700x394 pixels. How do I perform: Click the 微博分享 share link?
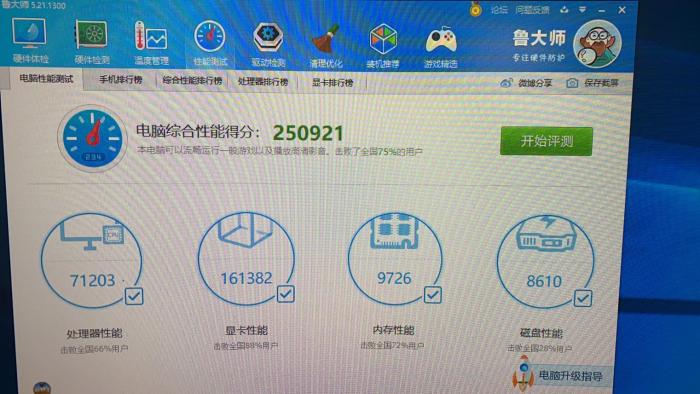coord(527,83)
